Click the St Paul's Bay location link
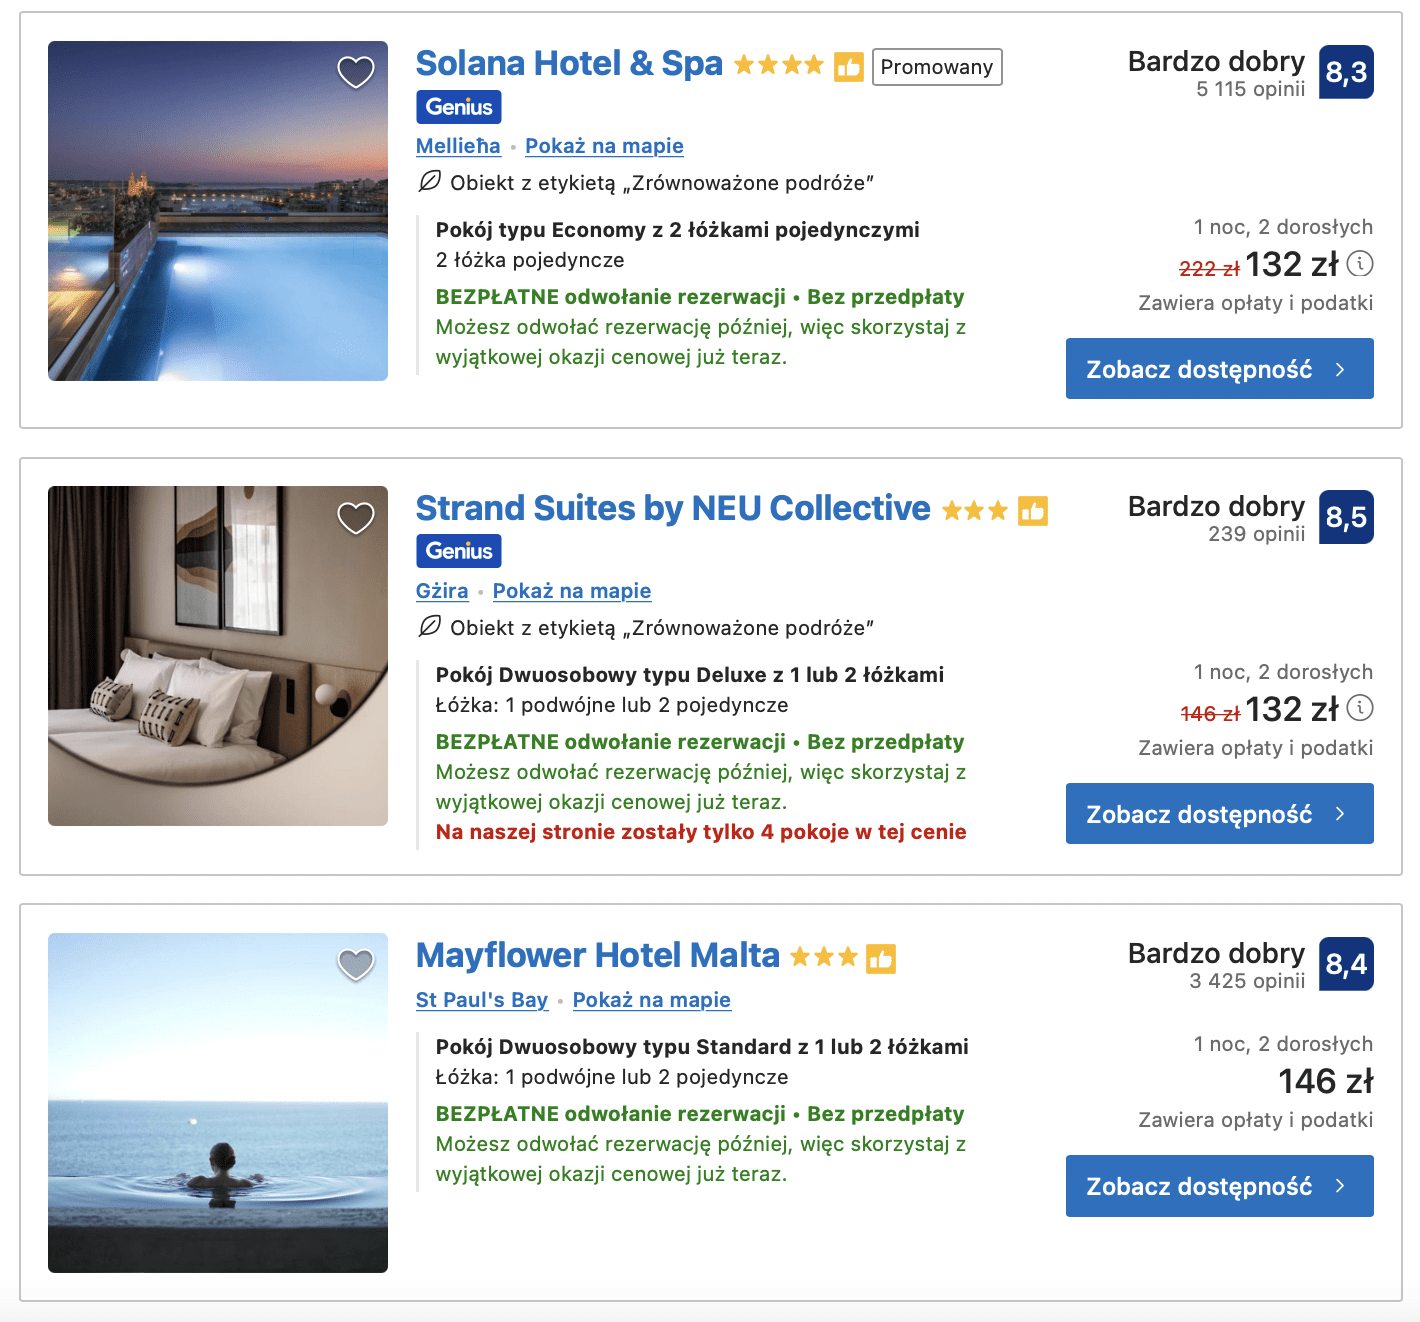1420x1322 pixels. tap(482, 1000)
